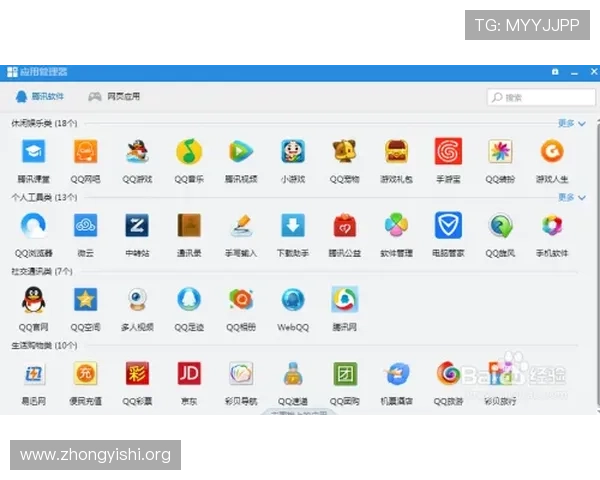Click the 休闲娱乐类 (18个) section heading
The height and width of the screenshot is (480, 600).
[44, 123]
